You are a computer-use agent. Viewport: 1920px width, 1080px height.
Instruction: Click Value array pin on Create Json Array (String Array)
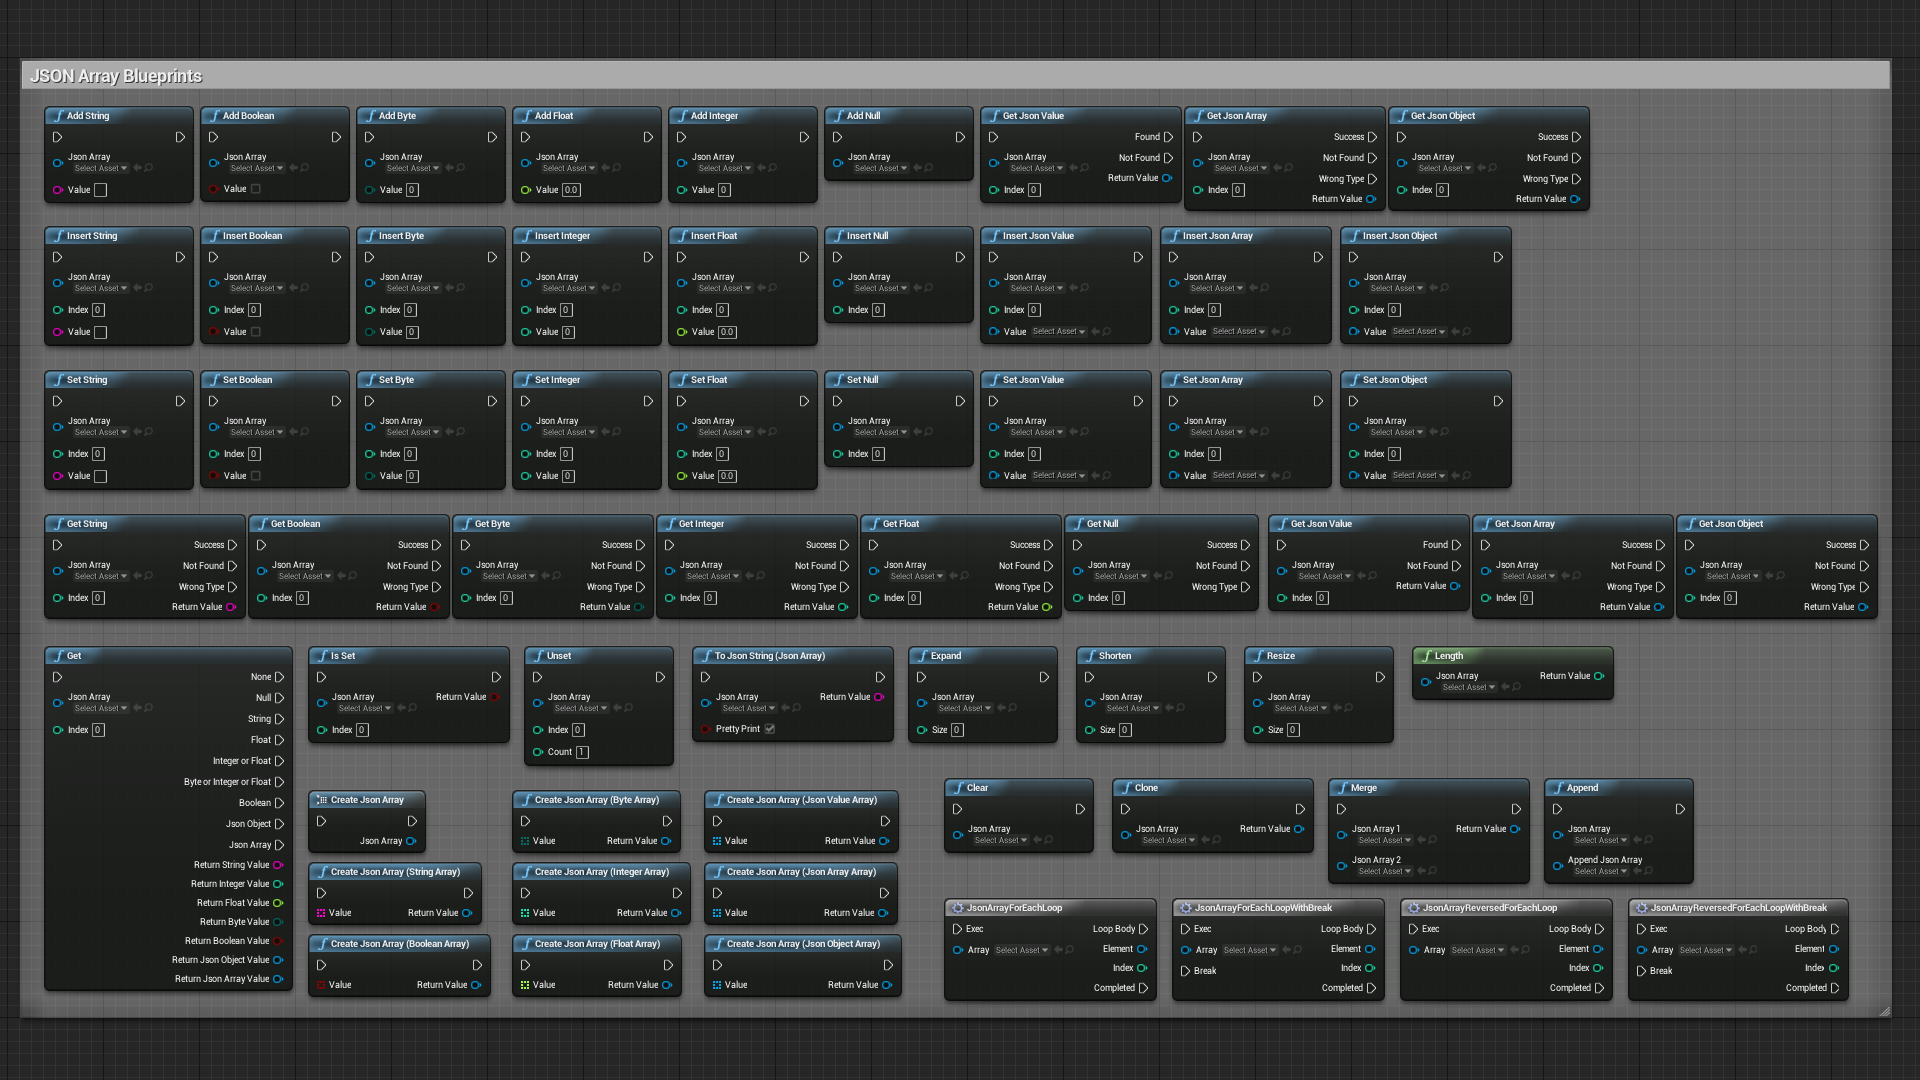coord(321,913)
